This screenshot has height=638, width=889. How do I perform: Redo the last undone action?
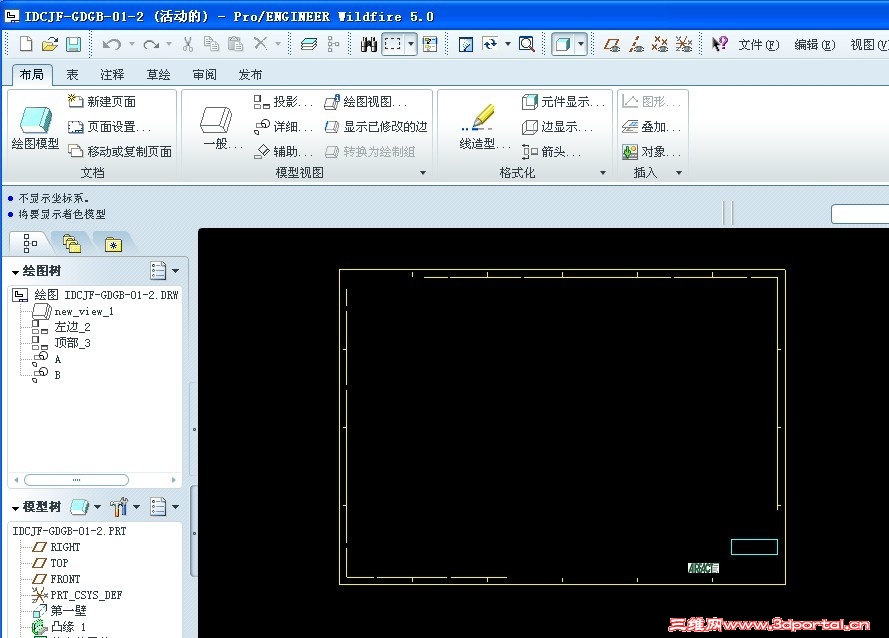151,44
